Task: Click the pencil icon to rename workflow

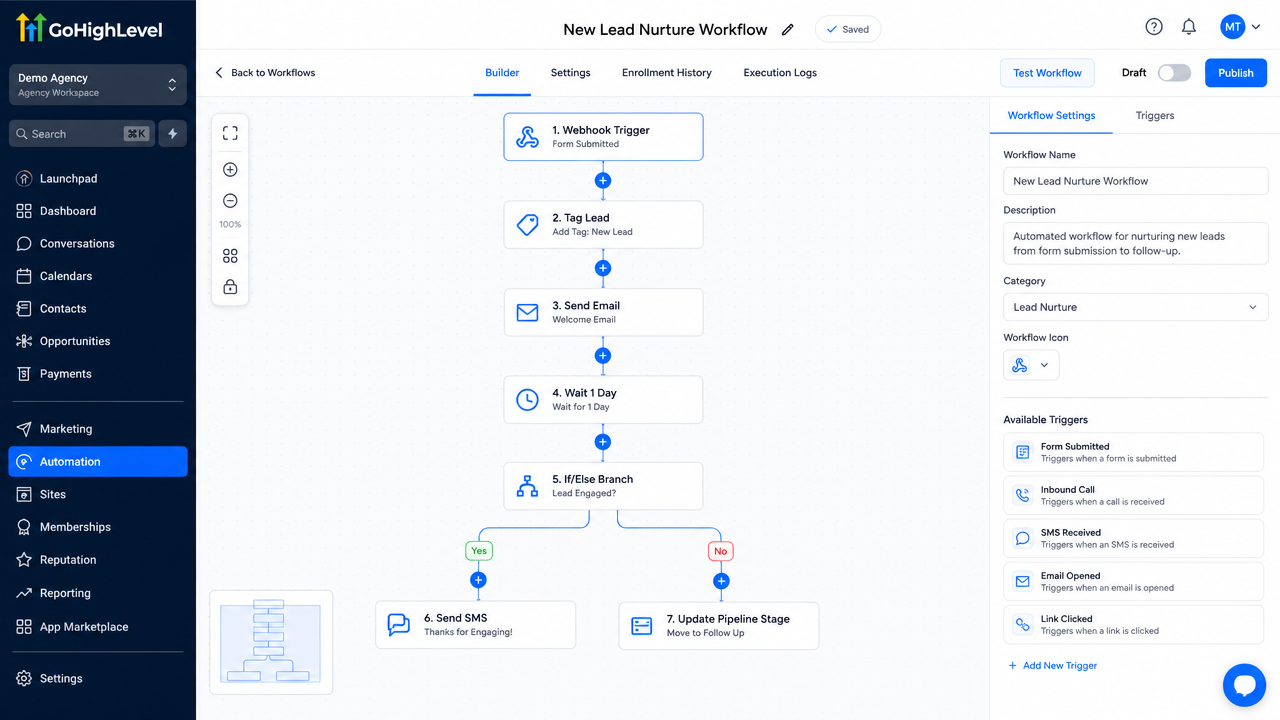Action: (788, 29)
